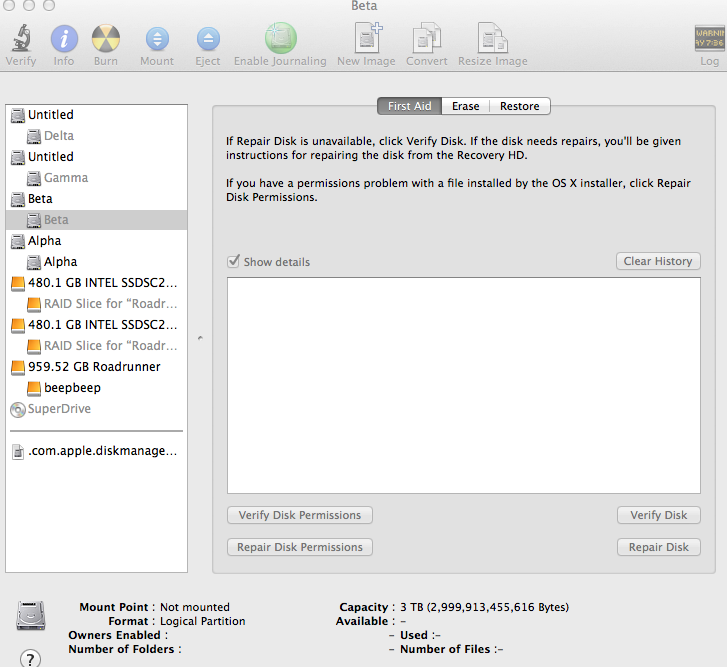Image resolution: width=727 pixels, height=667 pixels.
Task: Create a New Image from toolbar
Action: pos(367,38)
